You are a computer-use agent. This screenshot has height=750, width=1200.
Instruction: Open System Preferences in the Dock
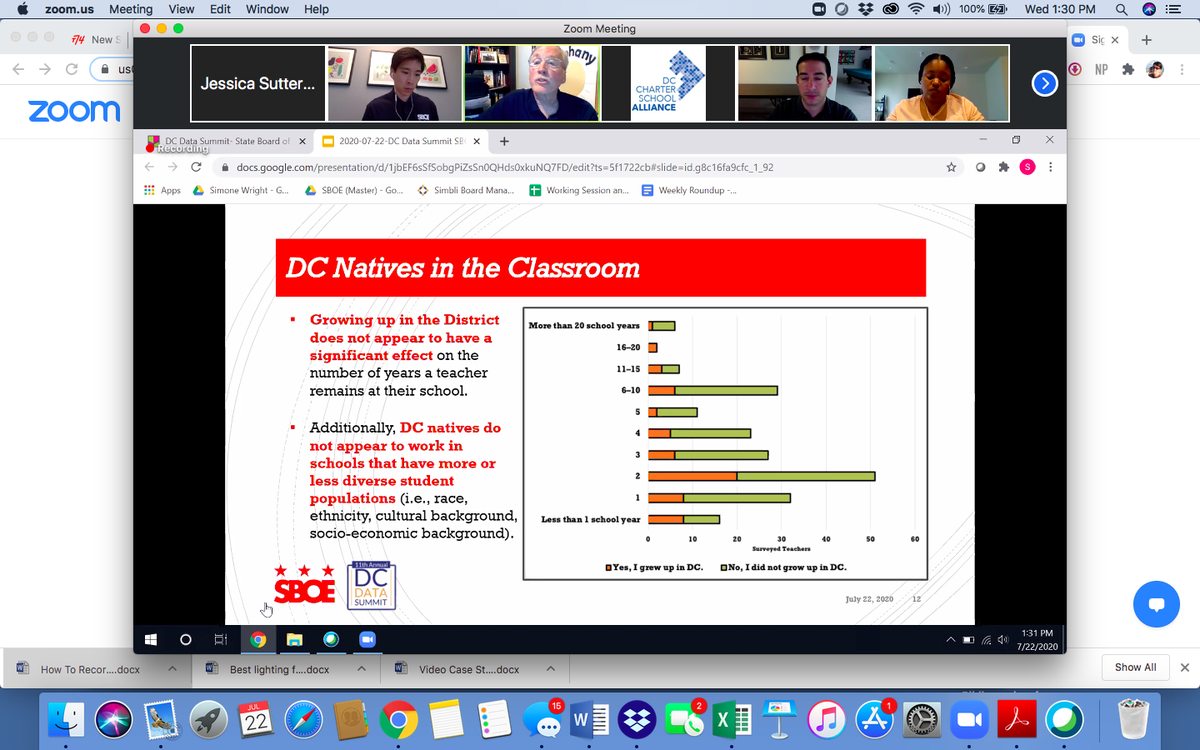pos(921,719)
